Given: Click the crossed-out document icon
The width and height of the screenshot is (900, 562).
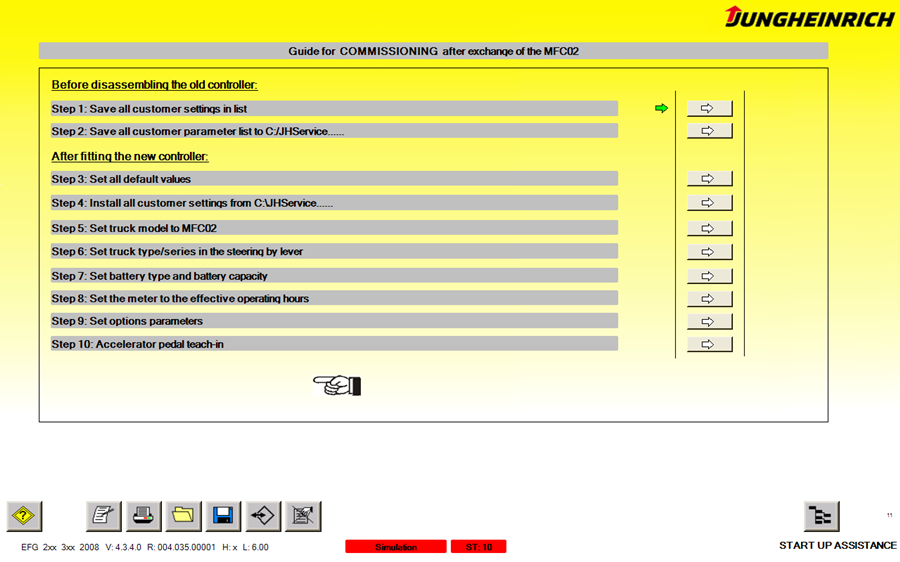Looking at the screenshot, I should click(303, 516).
